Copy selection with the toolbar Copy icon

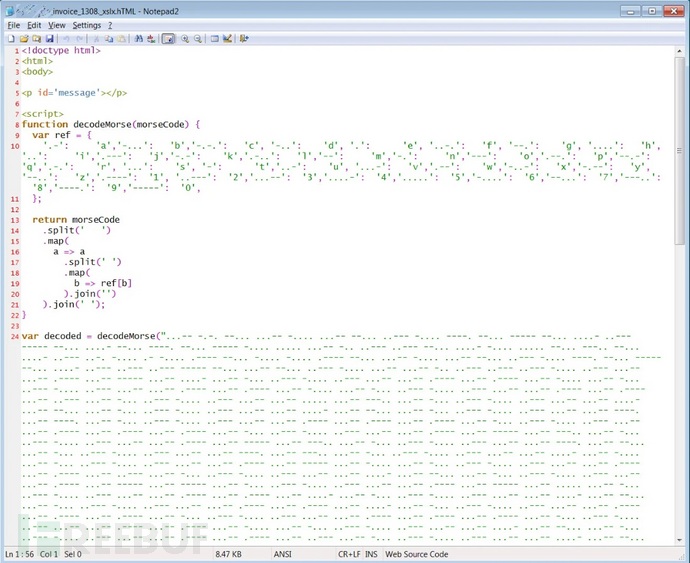(x=109, y=38)
